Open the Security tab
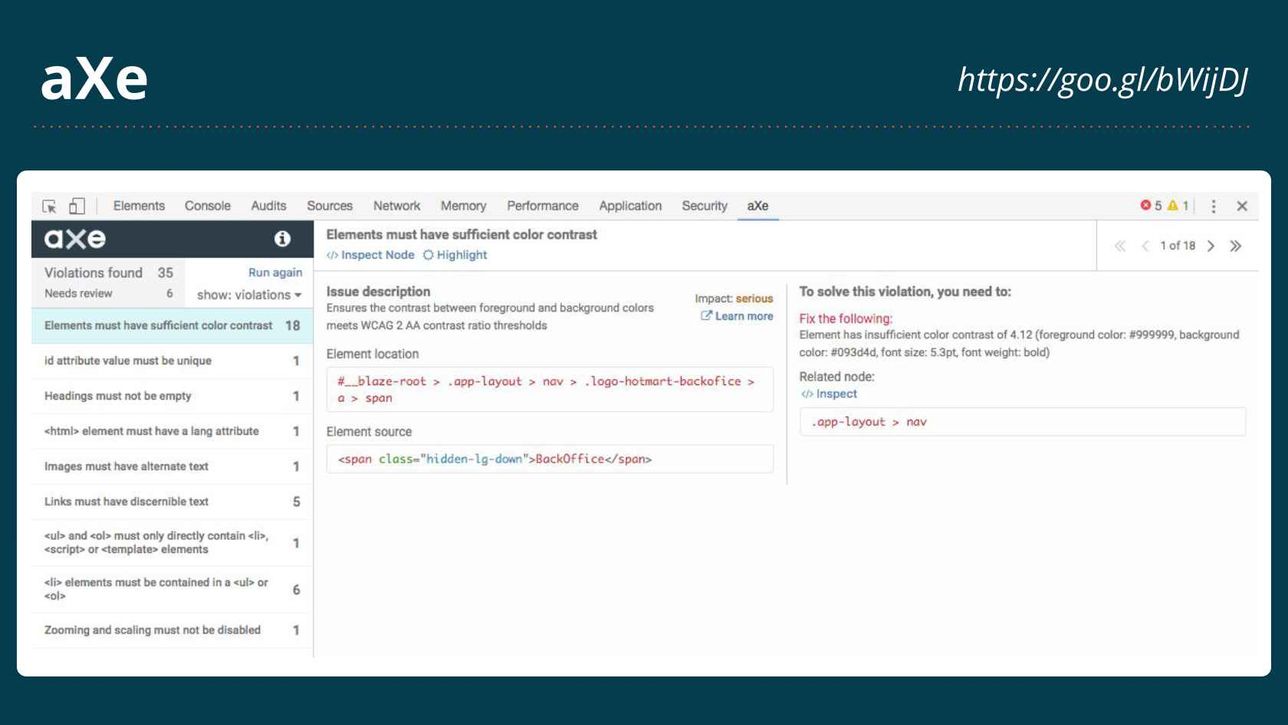The height and width of the screenshot is (725, 1288). pyautogui.click(x=705, y=206)
